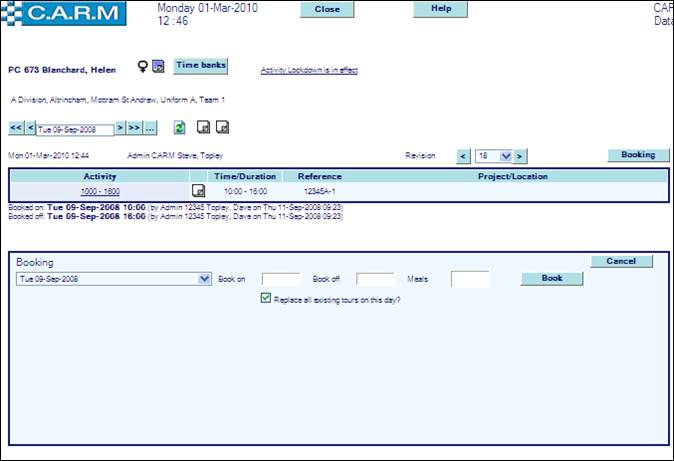The image size is (674, 461).
Task: Expand the Revision number dropdown
Action: tap(505, 156)
